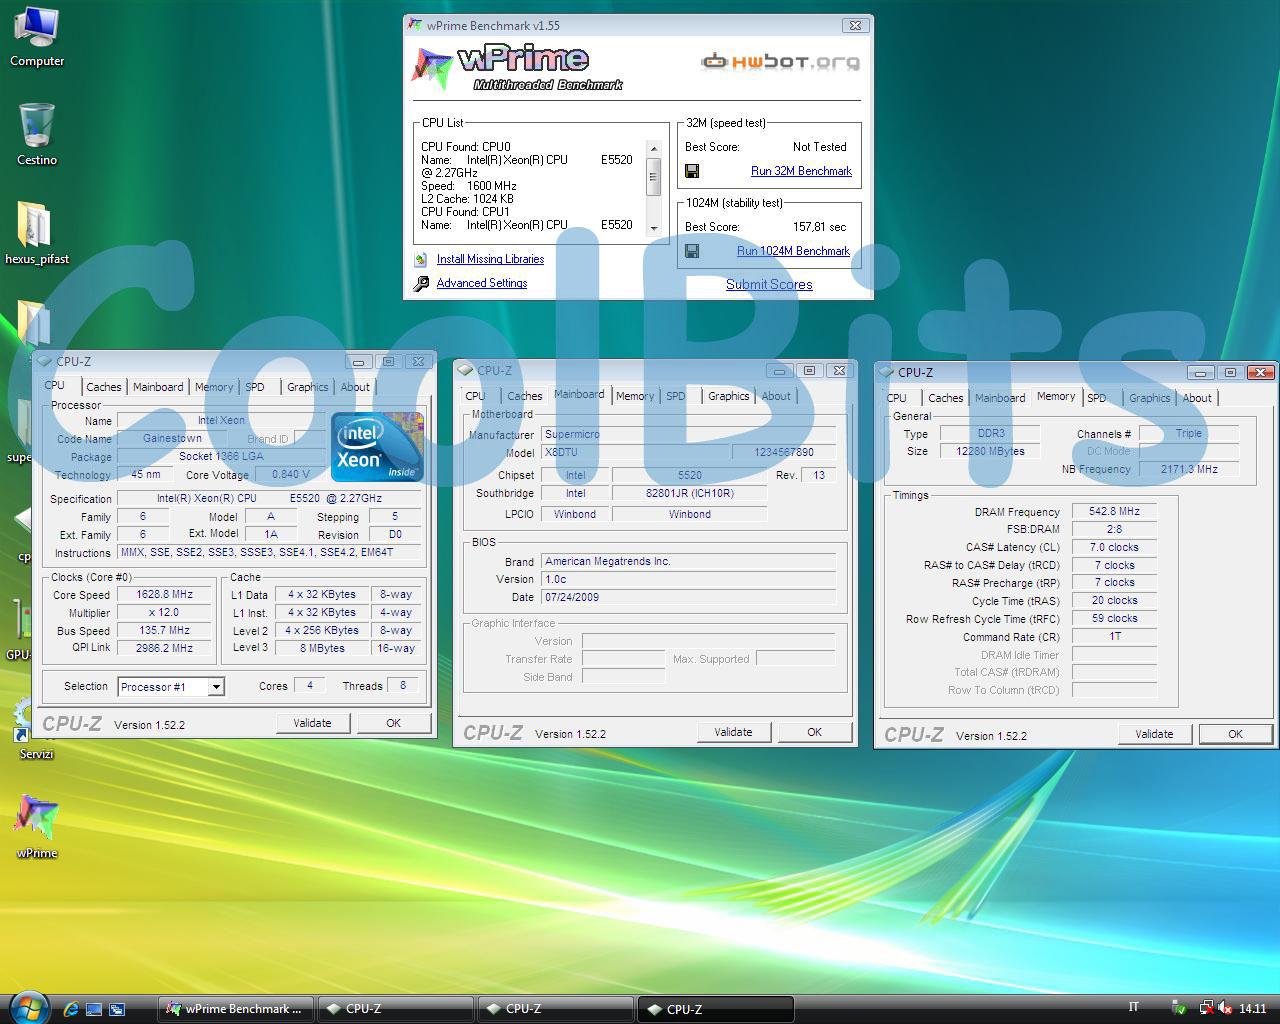Click the Core Speed value 1628.8 MHz

click(x=165, y=594)
